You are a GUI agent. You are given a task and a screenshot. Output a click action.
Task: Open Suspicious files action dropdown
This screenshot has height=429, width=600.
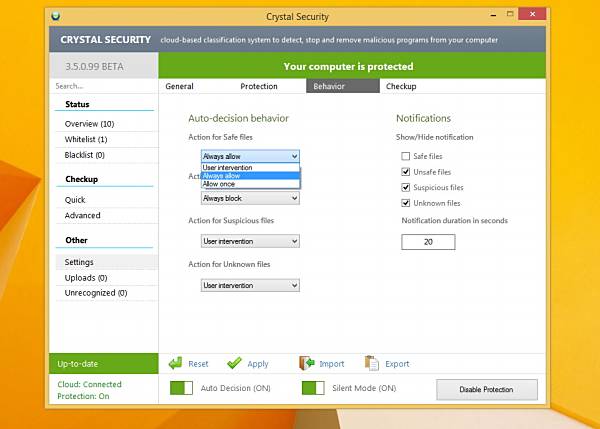[x=250, y=241]
